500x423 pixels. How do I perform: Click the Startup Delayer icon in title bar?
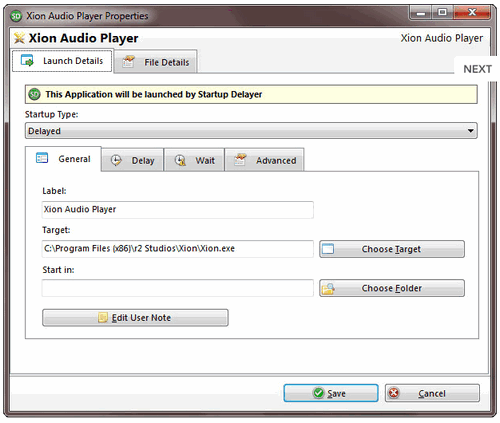(16, 16)
